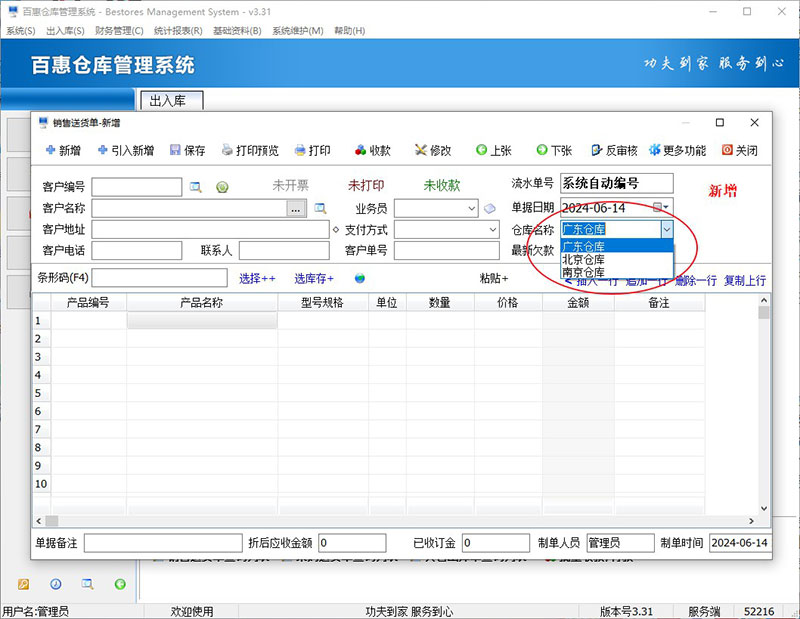
Task: Switch to the 出入库 tab
Action: click(172, 101)
